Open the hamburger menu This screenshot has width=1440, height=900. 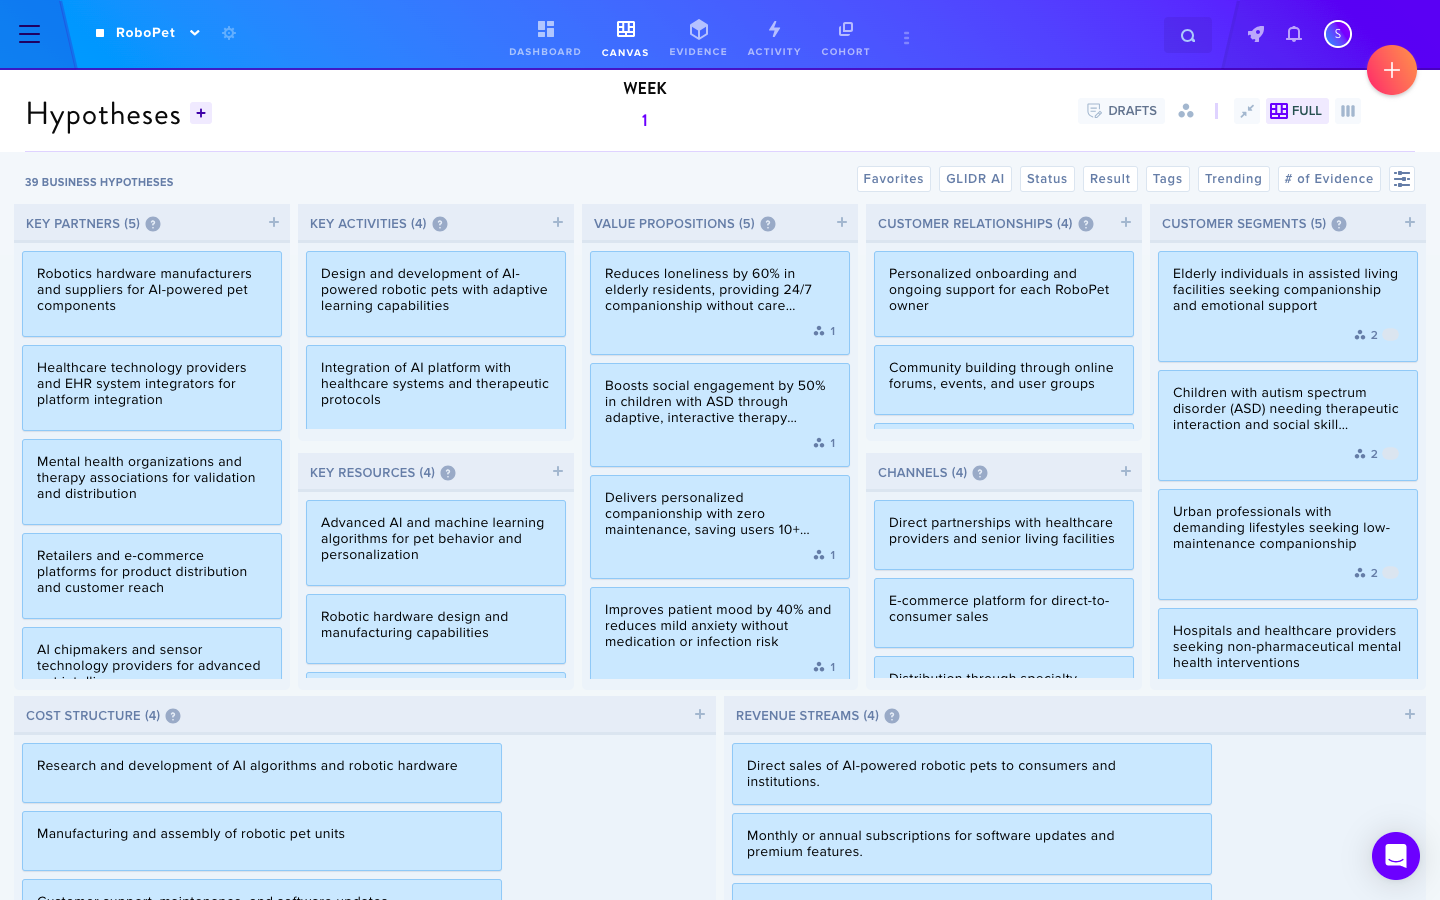[30, 34]
